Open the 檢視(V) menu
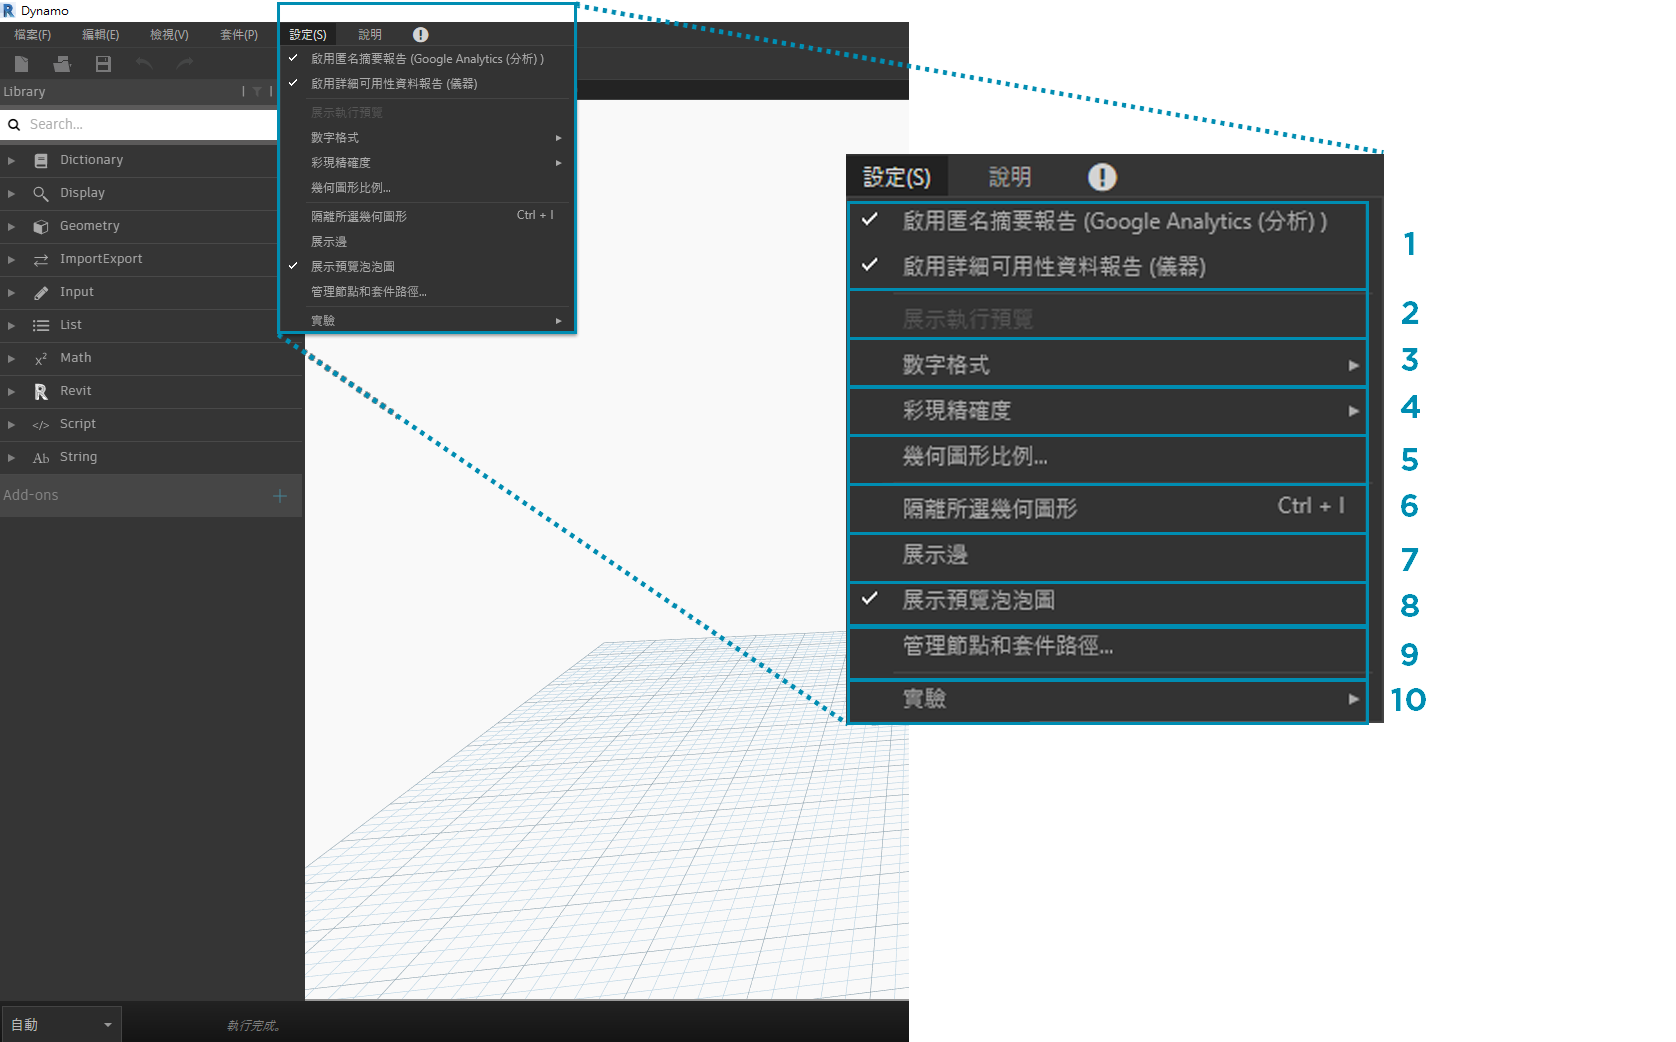This screenshot has width=1676, height=1042. click(x=169, y=34)
